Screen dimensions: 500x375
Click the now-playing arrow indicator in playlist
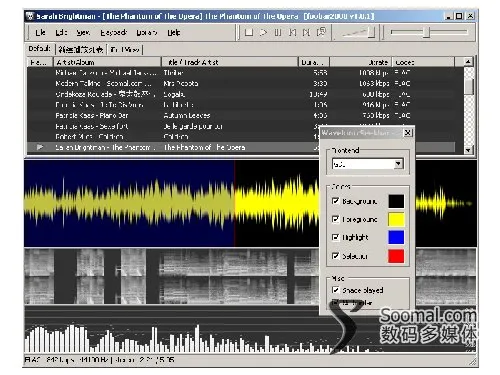click(x=40, y=147)
